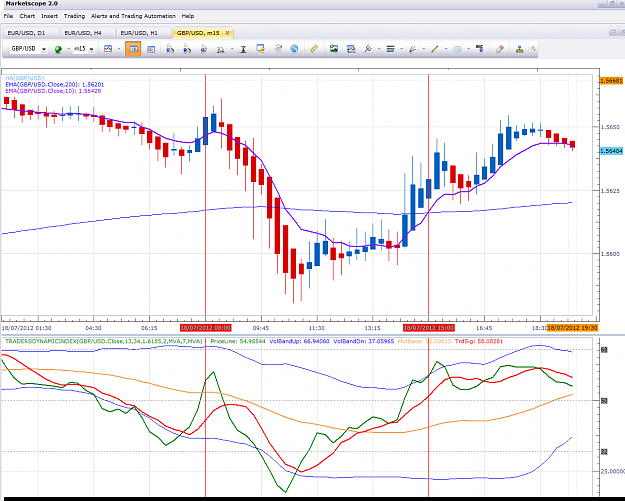Open the Insert menu
The image size is (625, 501).
point(49,16)
